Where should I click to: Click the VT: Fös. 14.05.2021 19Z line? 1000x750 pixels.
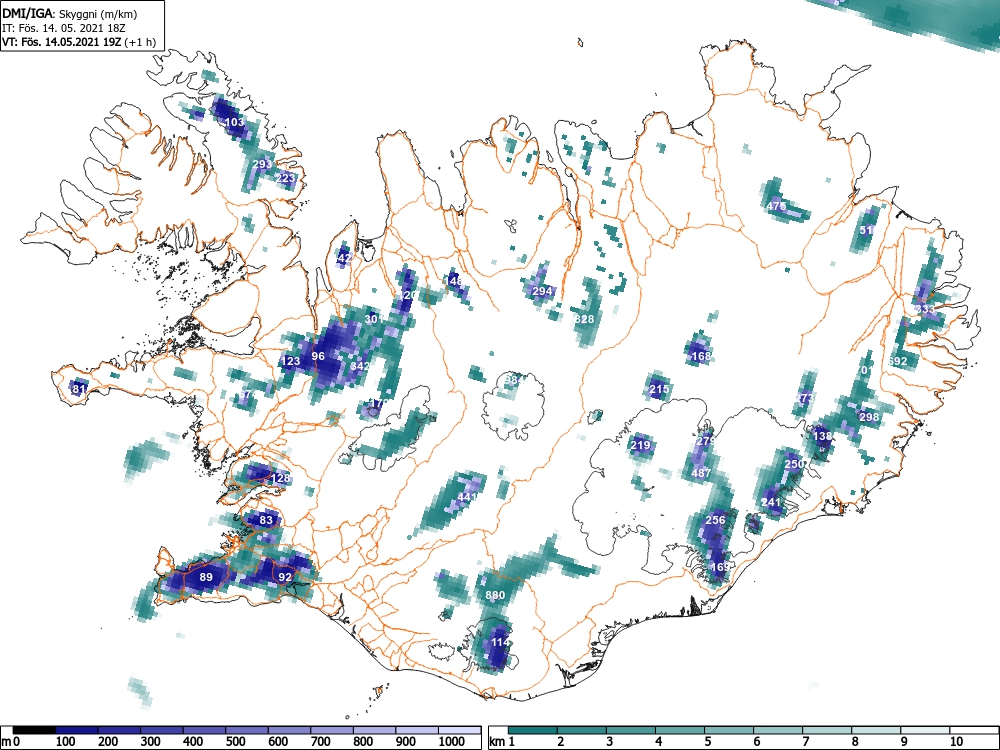(78, 42)
